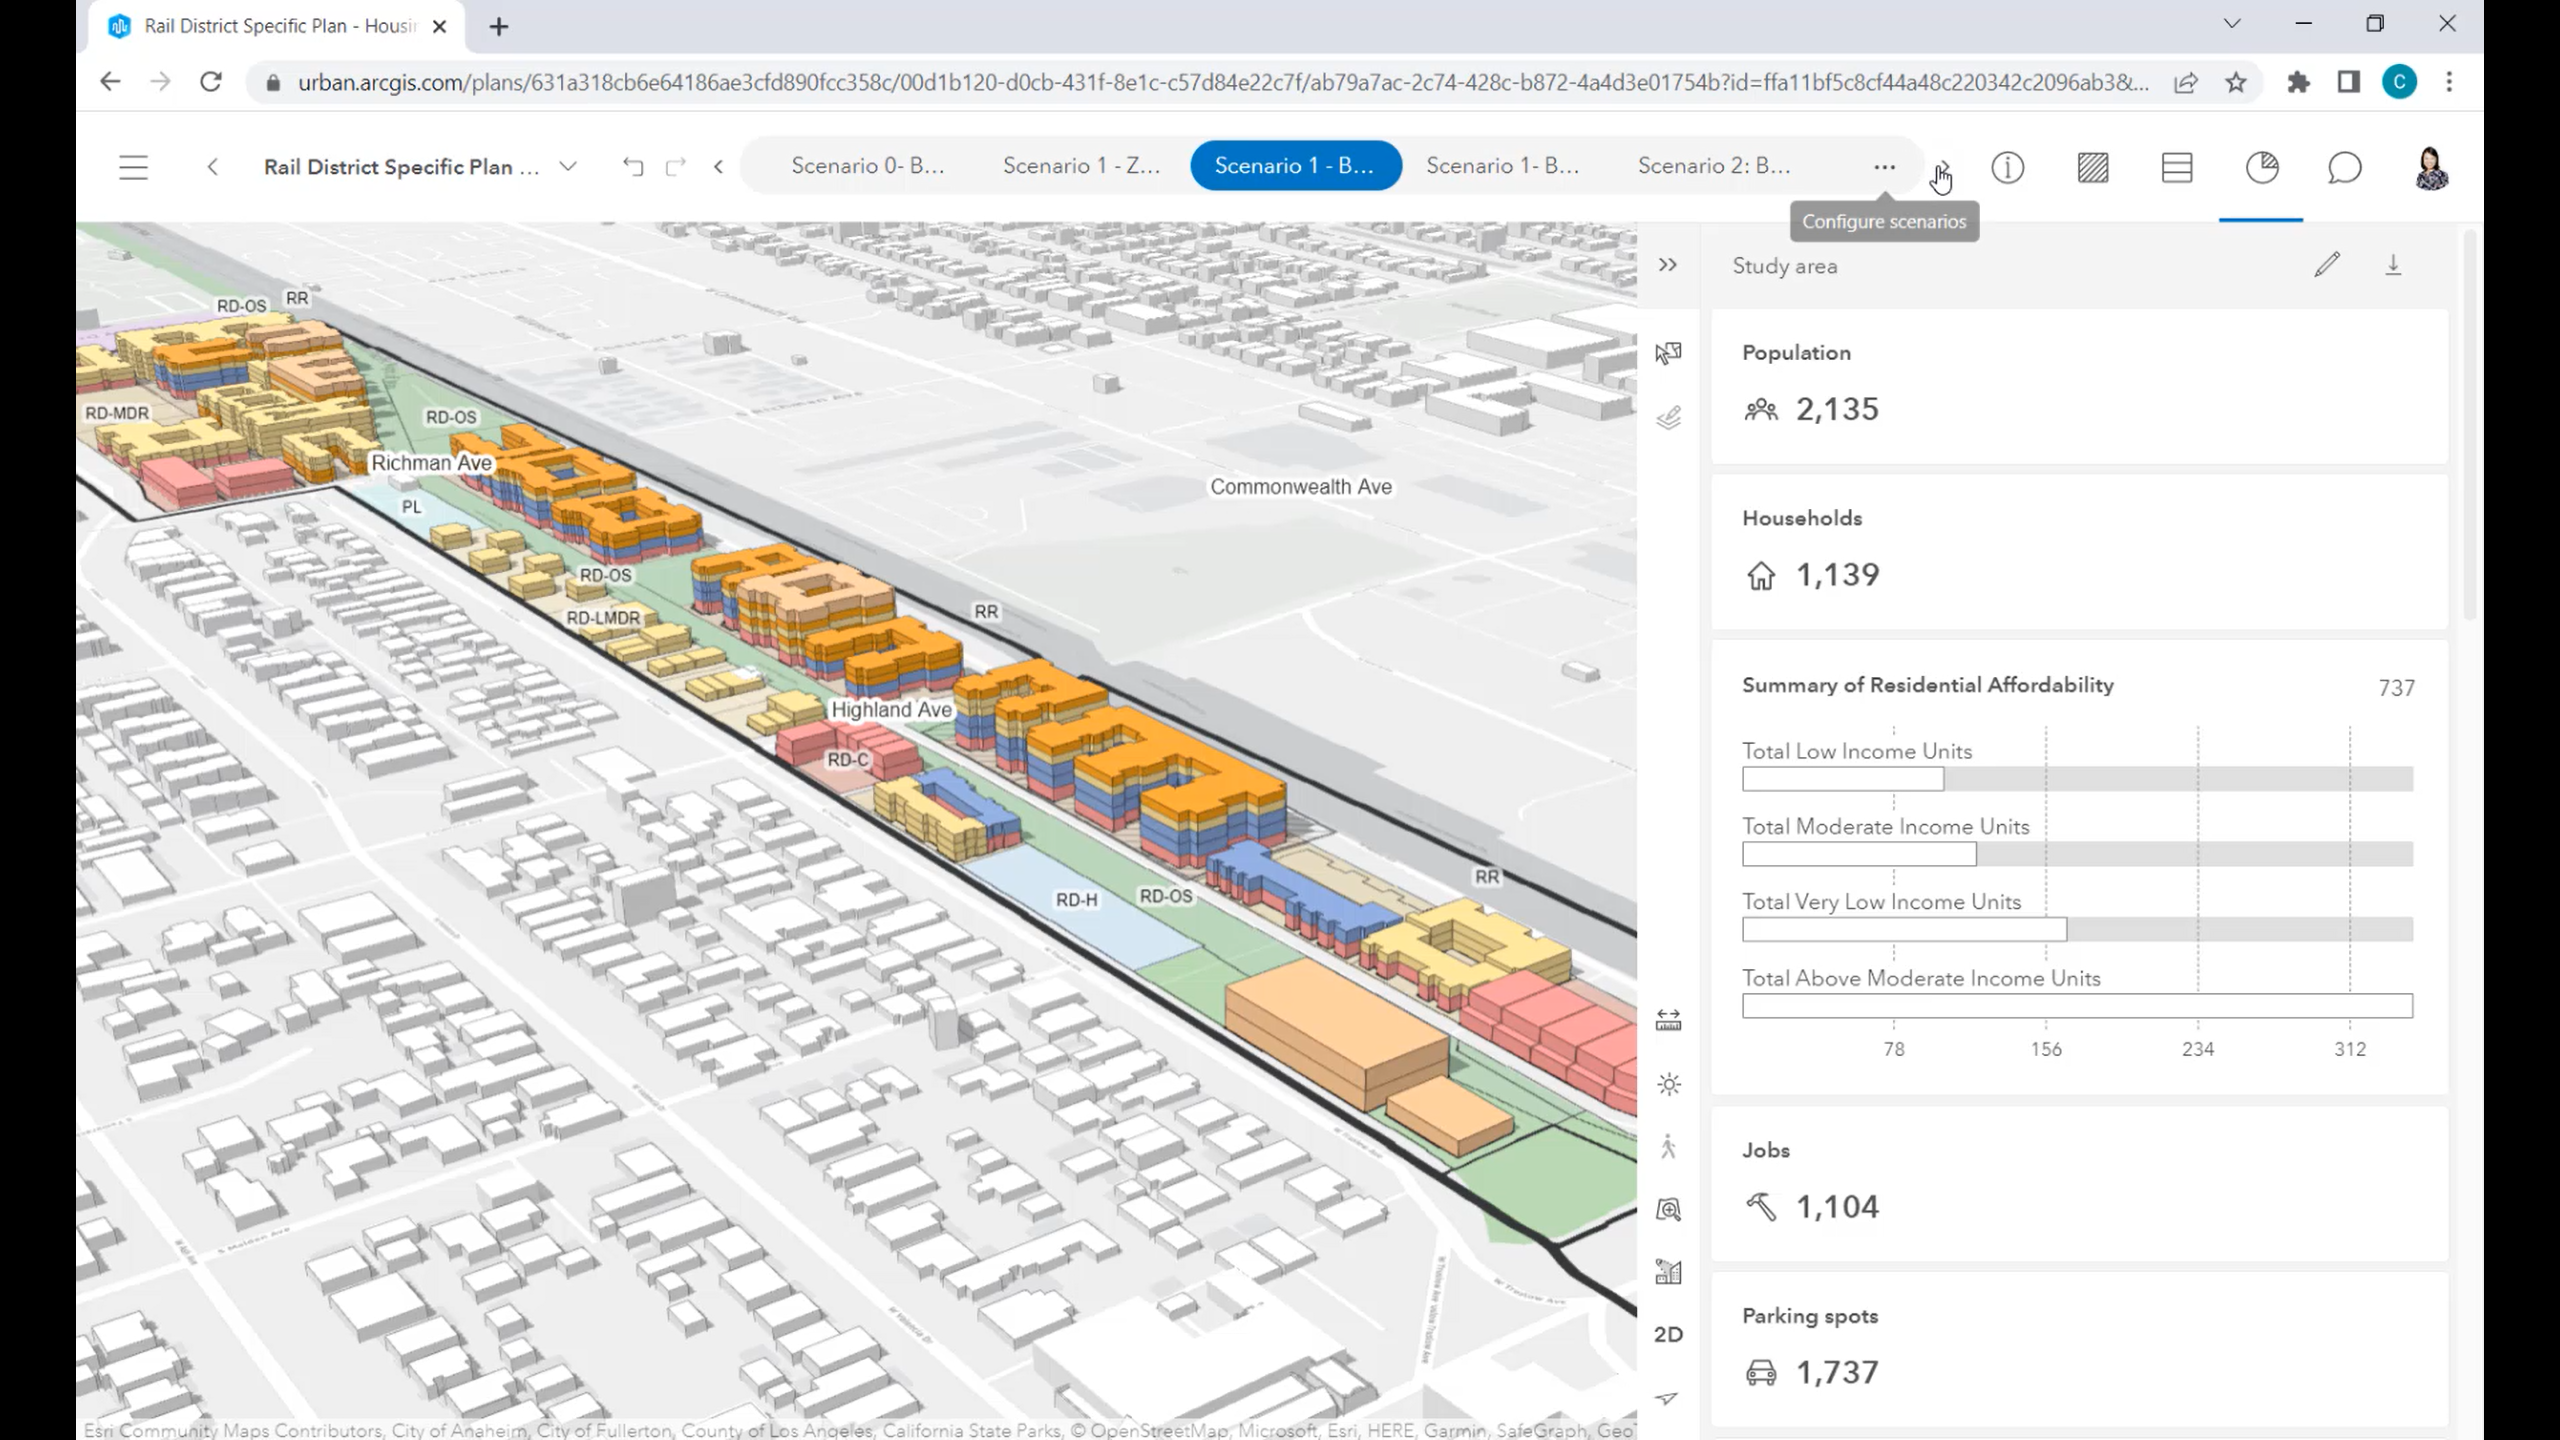Open the scenarios overflow ellipsis menu
The width and height of the screenshot is (2560, 1440).
[1884, 167]
